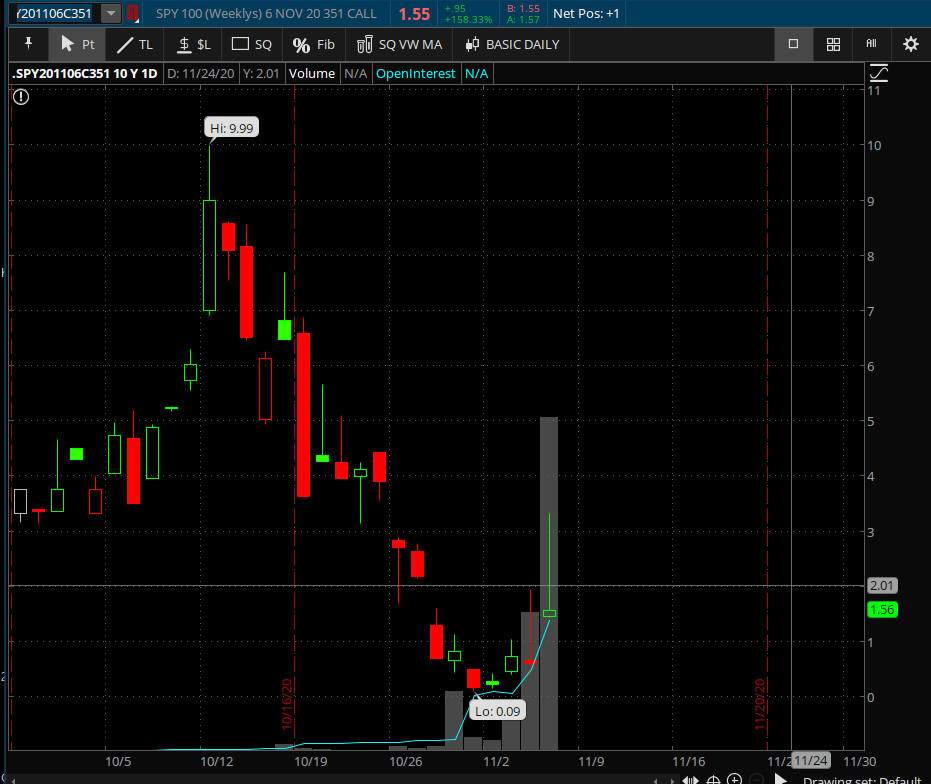
Task: Click the tallest gray volume bar
Action: pos(549,583)
